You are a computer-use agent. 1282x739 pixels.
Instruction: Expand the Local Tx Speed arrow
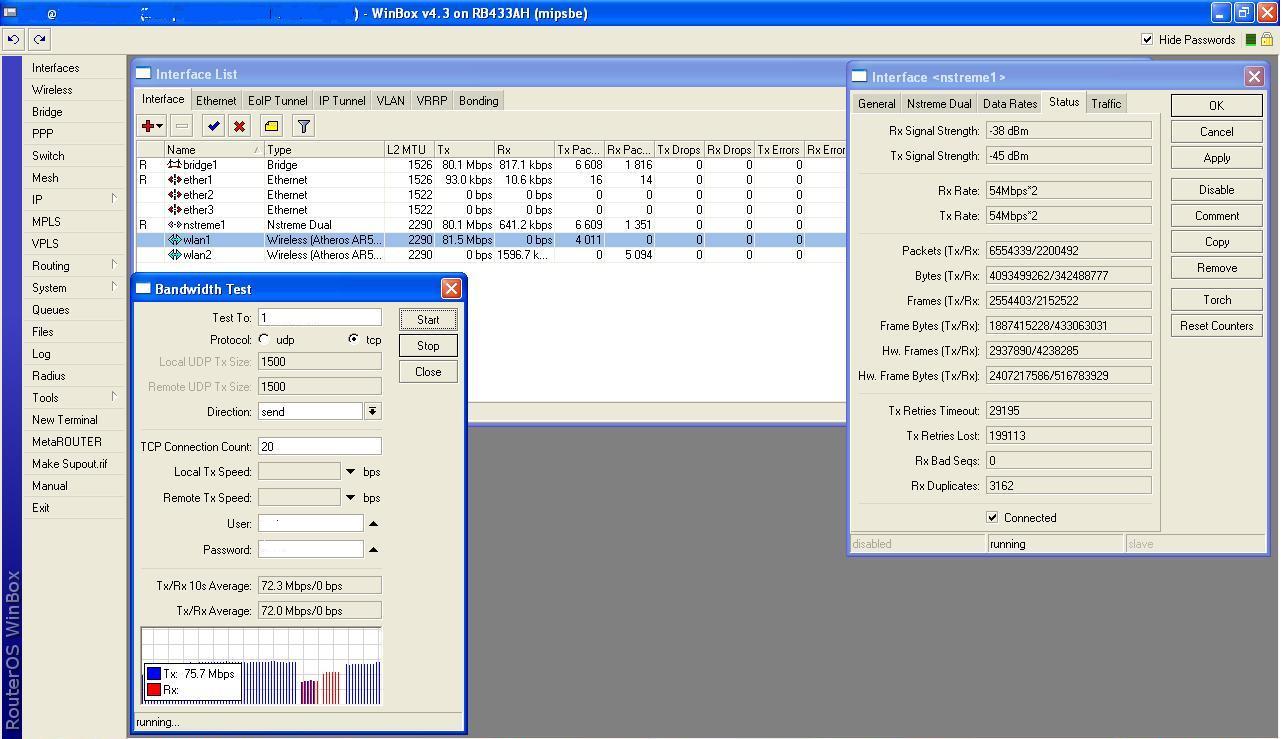pyautogui.click(x=350, y=472)
